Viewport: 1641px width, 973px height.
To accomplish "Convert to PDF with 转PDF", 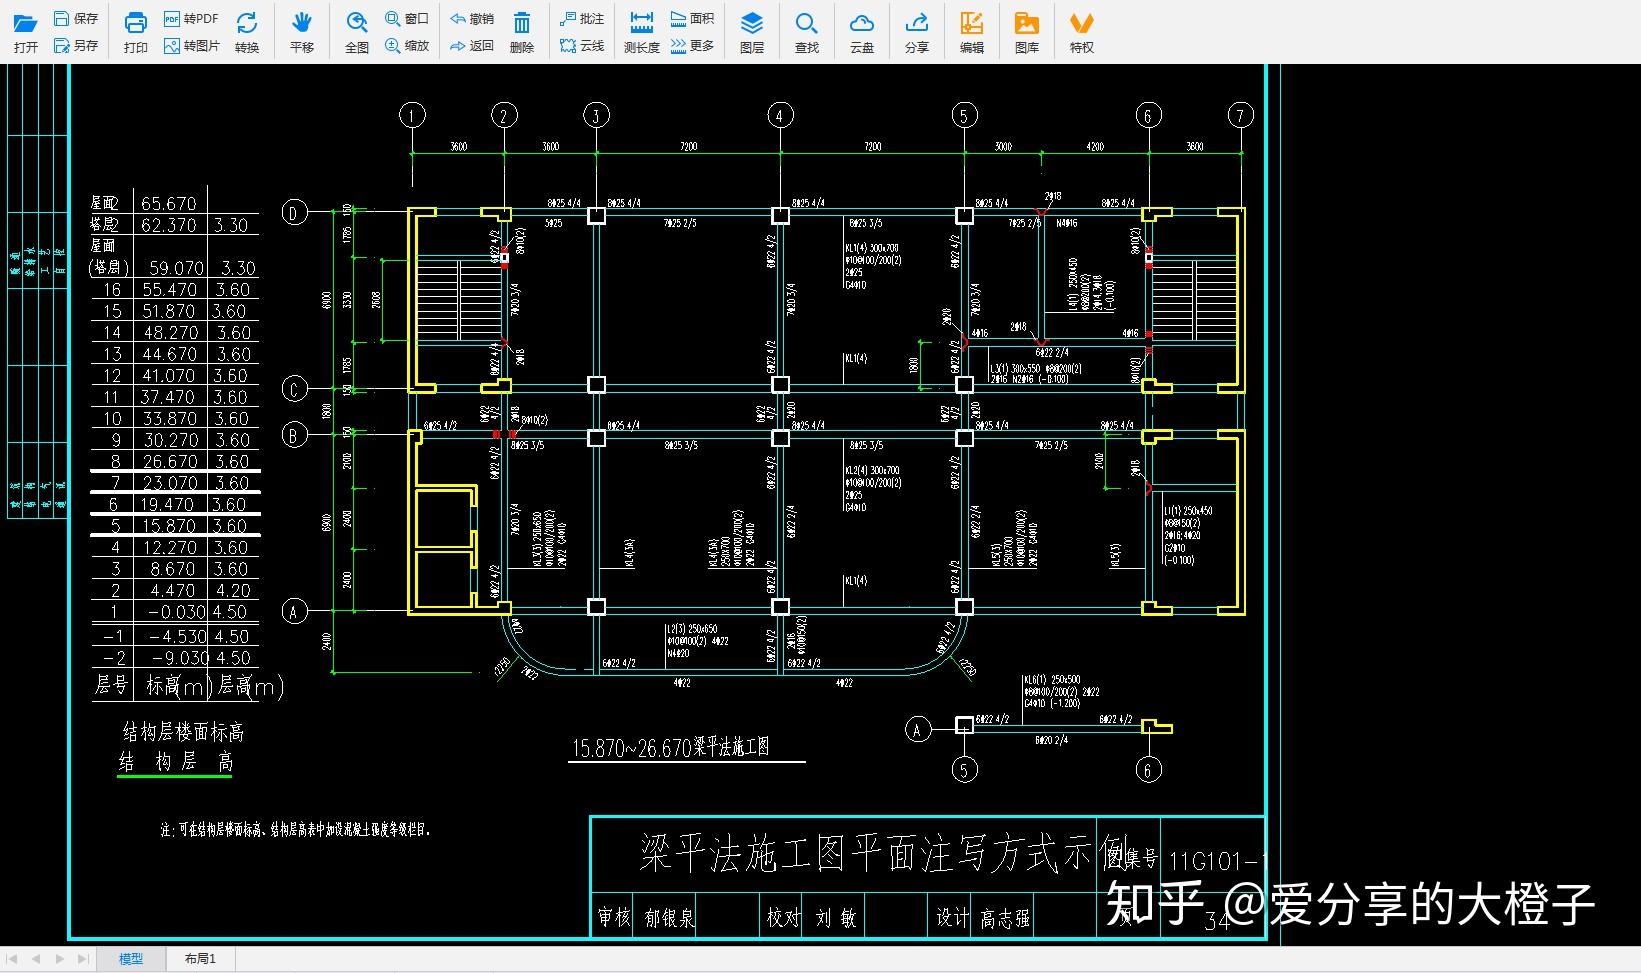I will (191, 18).
